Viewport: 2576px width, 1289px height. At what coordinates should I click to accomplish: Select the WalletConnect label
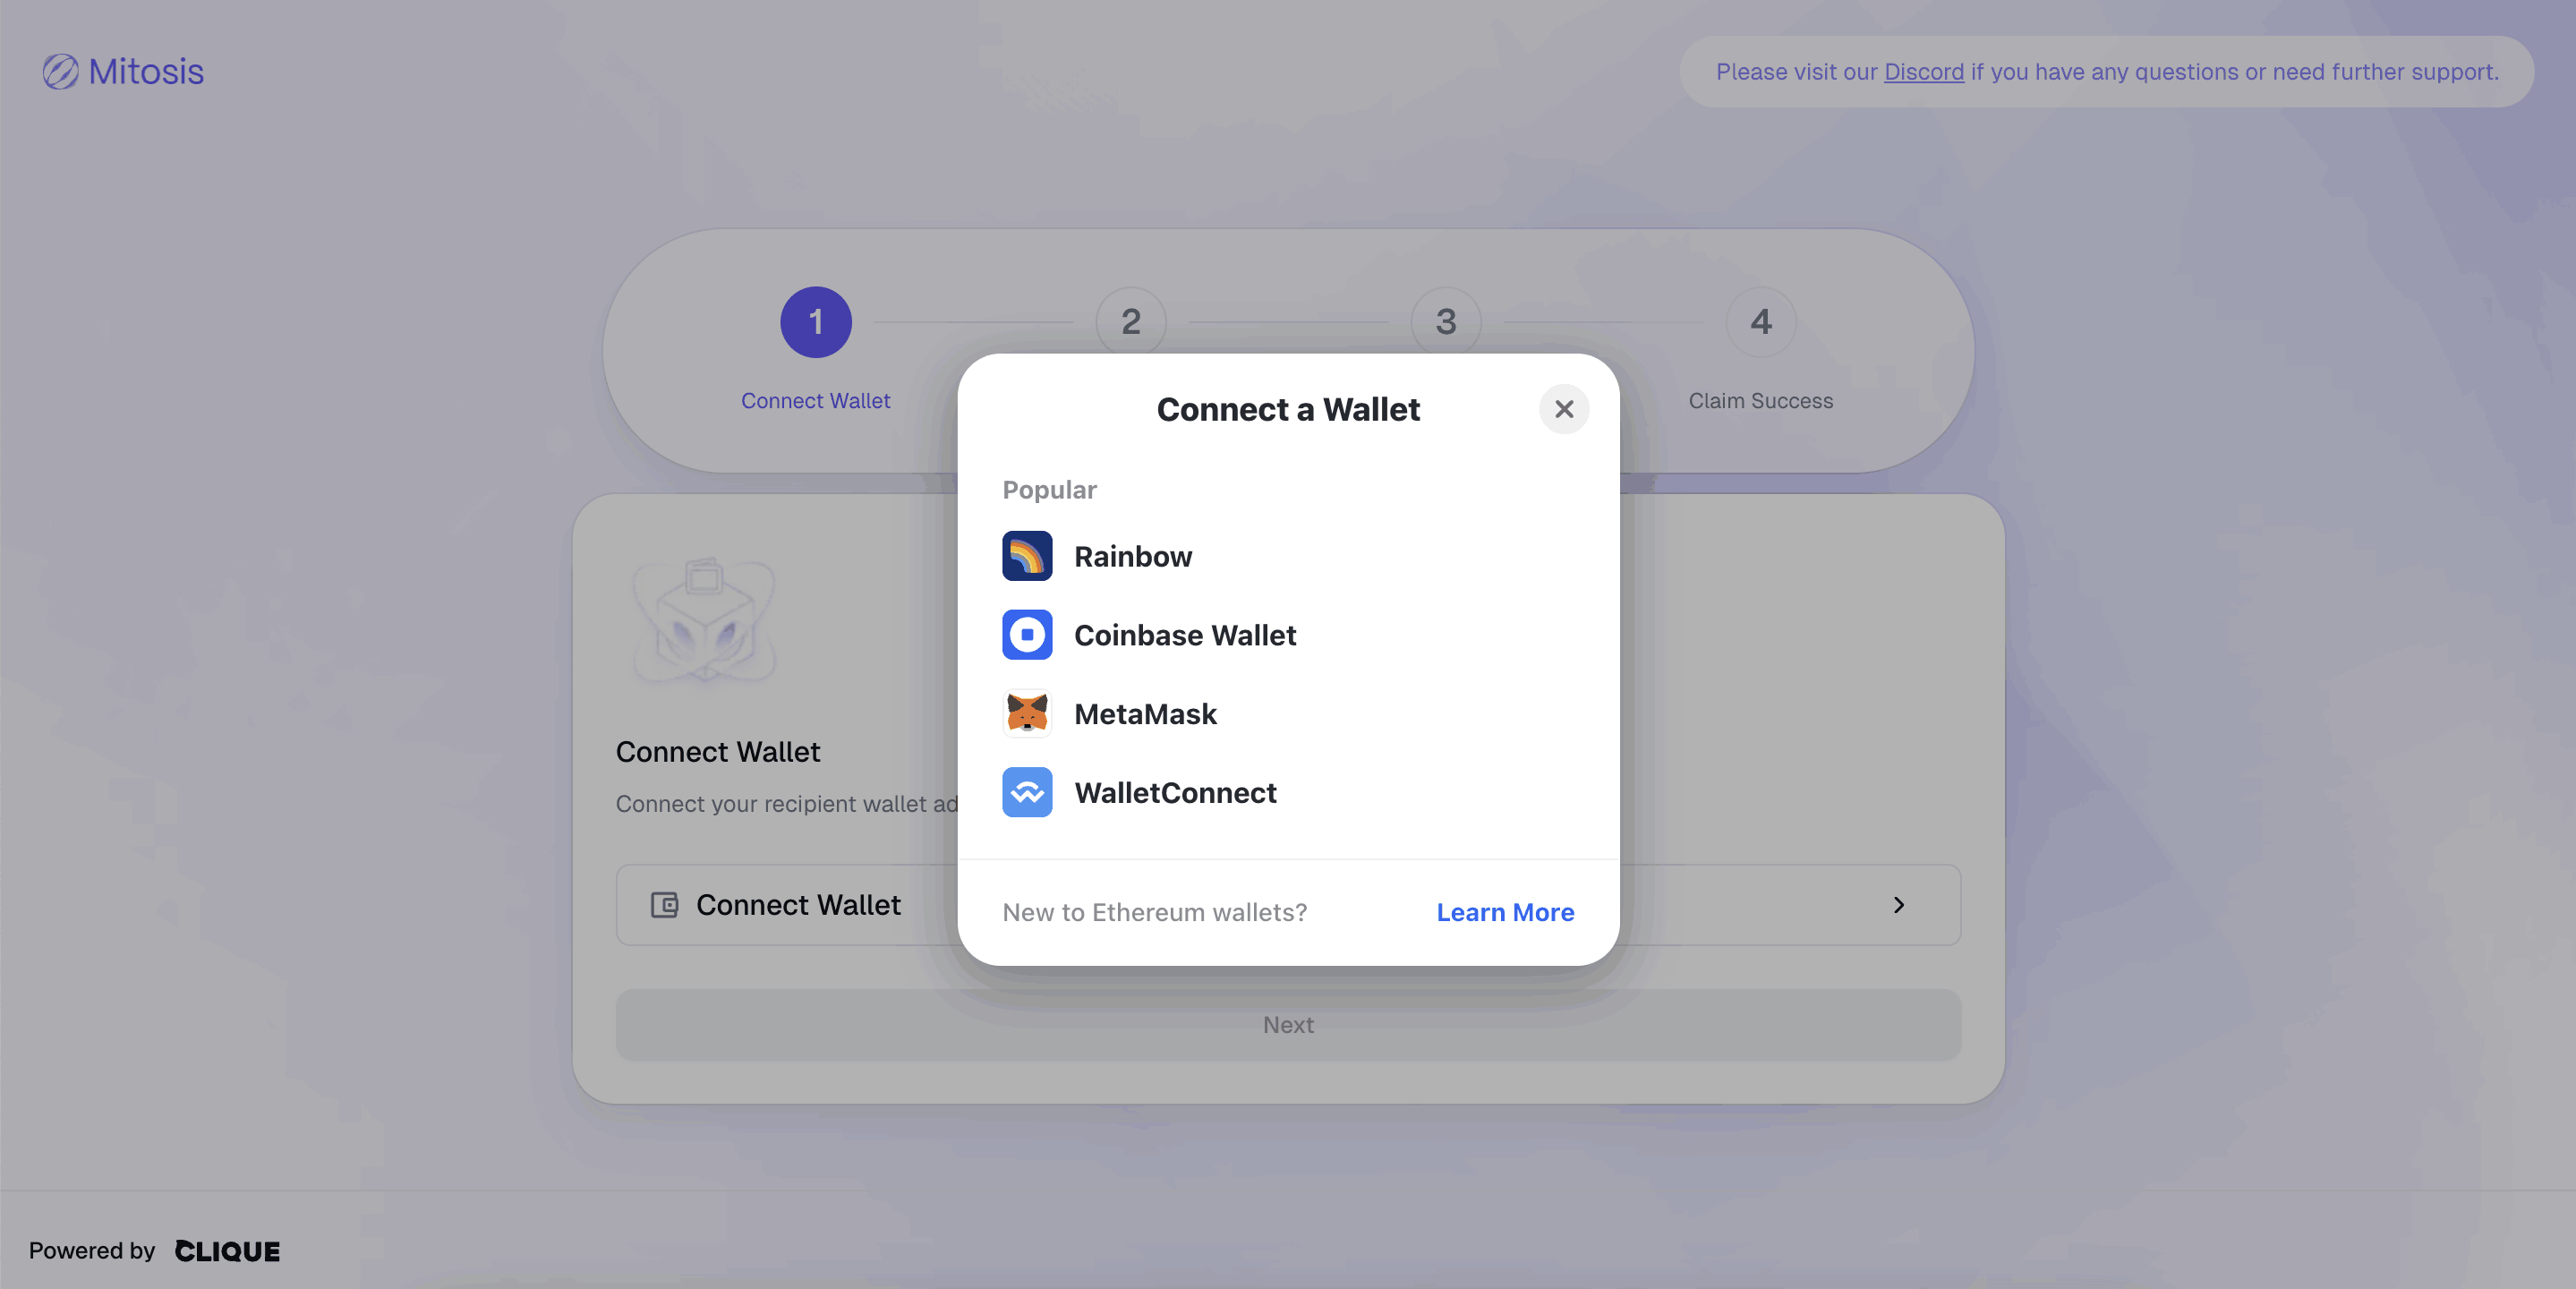click(x=1175, y=794)
